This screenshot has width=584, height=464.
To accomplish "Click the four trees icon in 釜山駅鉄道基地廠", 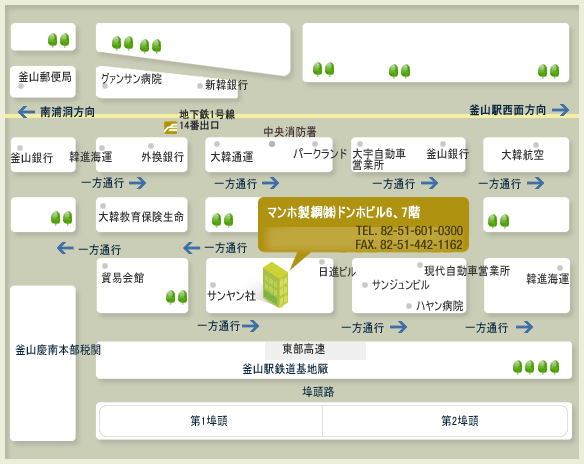I will click(x=536, y=367).
